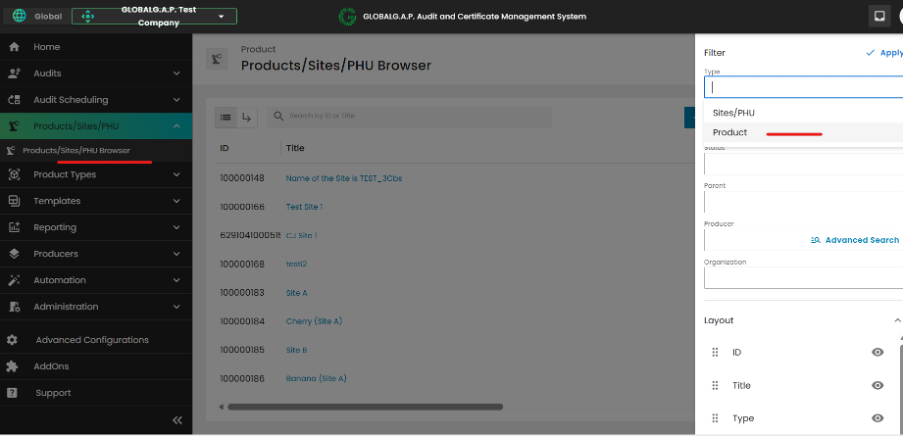This screenshot has height=436, width=904.
Task: Switch to hierarchy tree view icon
Action: 247,117
